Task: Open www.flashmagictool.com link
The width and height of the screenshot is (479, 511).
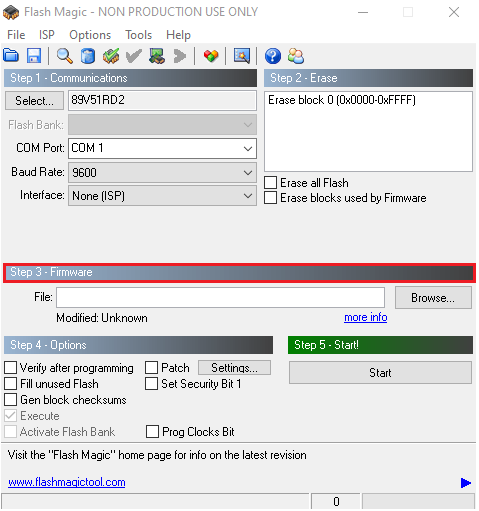Action: [67, 482]
